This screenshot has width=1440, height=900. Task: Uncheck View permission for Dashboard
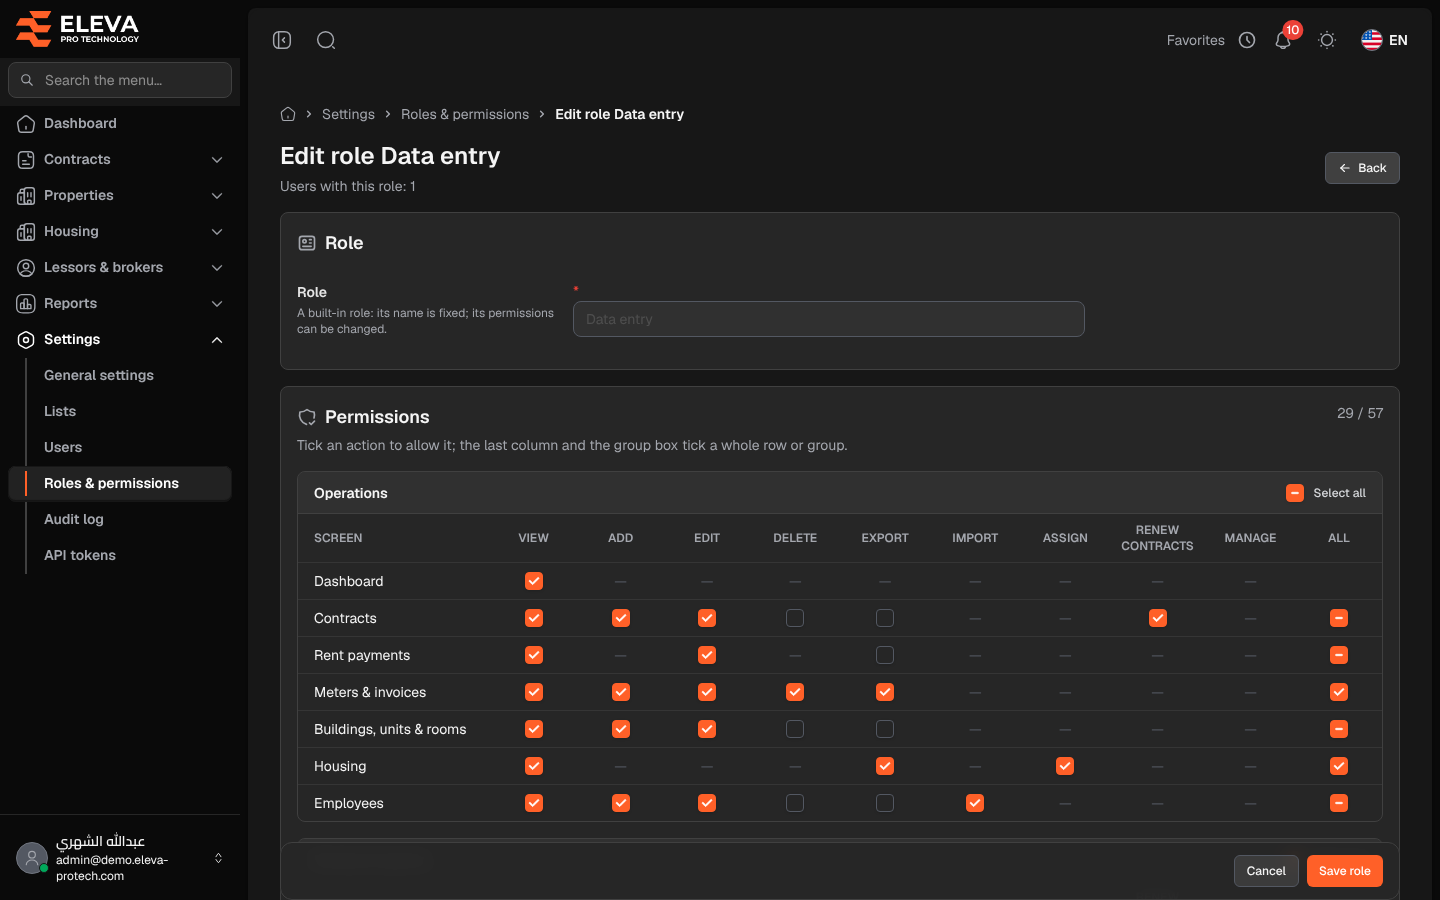click(534, 581)
